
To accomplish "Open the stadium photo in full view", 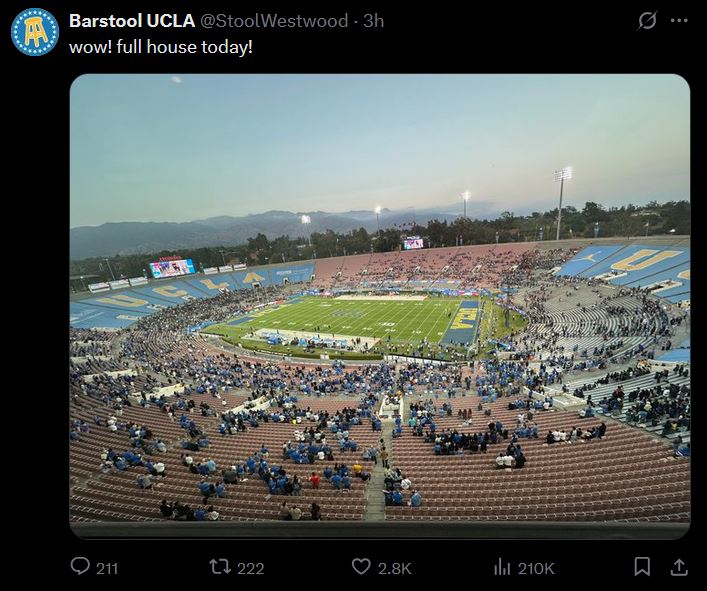I will (x=380, y=400).
